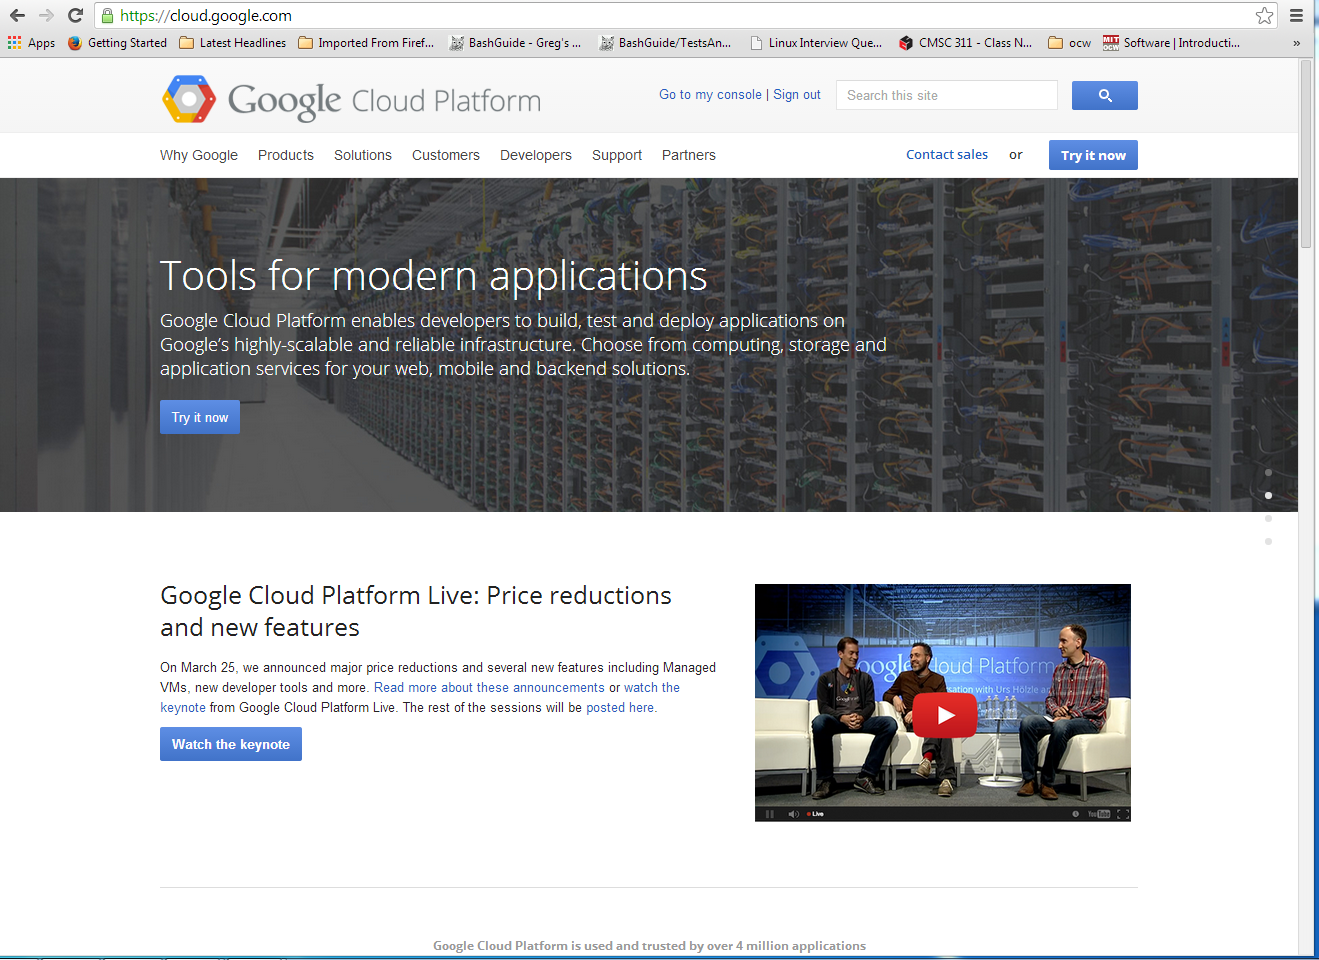Open the Partners navigation item
The image size is (1319, 960).
(689, 155)
